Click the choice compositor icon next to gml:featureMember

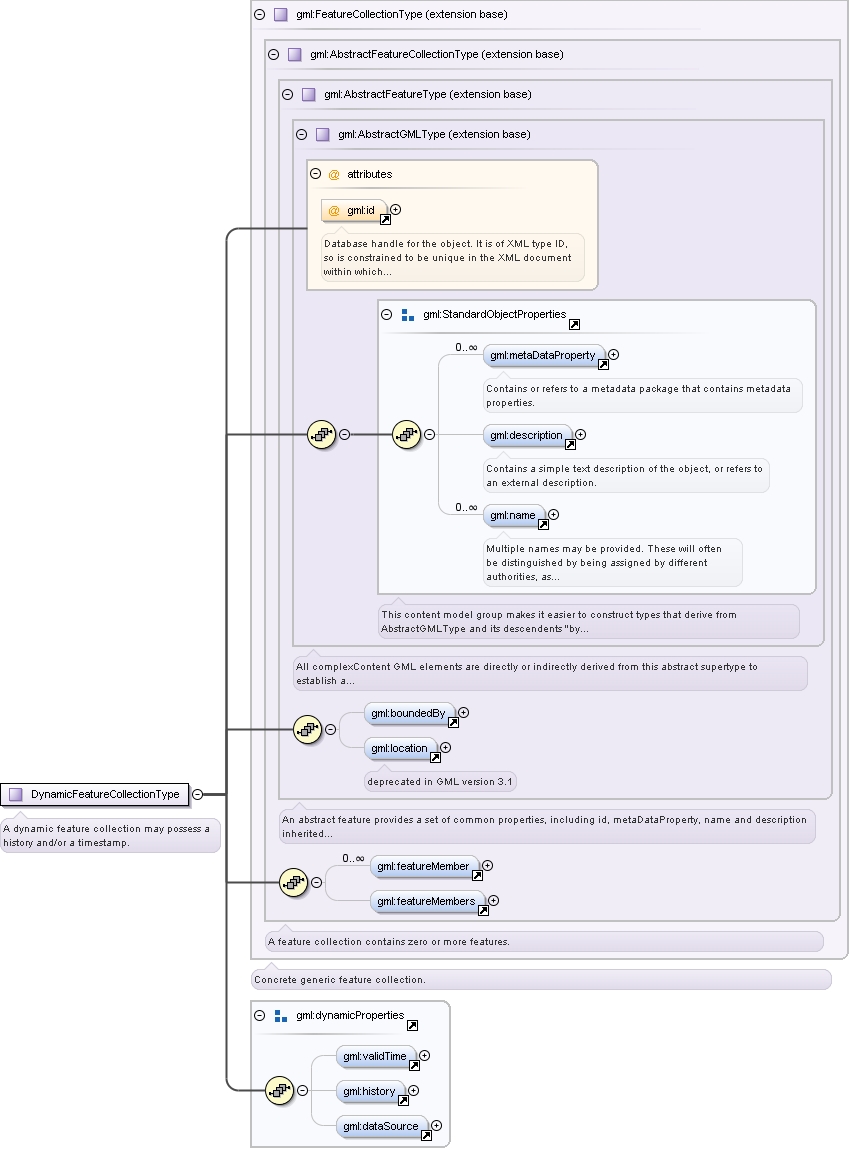click(294, 882)
